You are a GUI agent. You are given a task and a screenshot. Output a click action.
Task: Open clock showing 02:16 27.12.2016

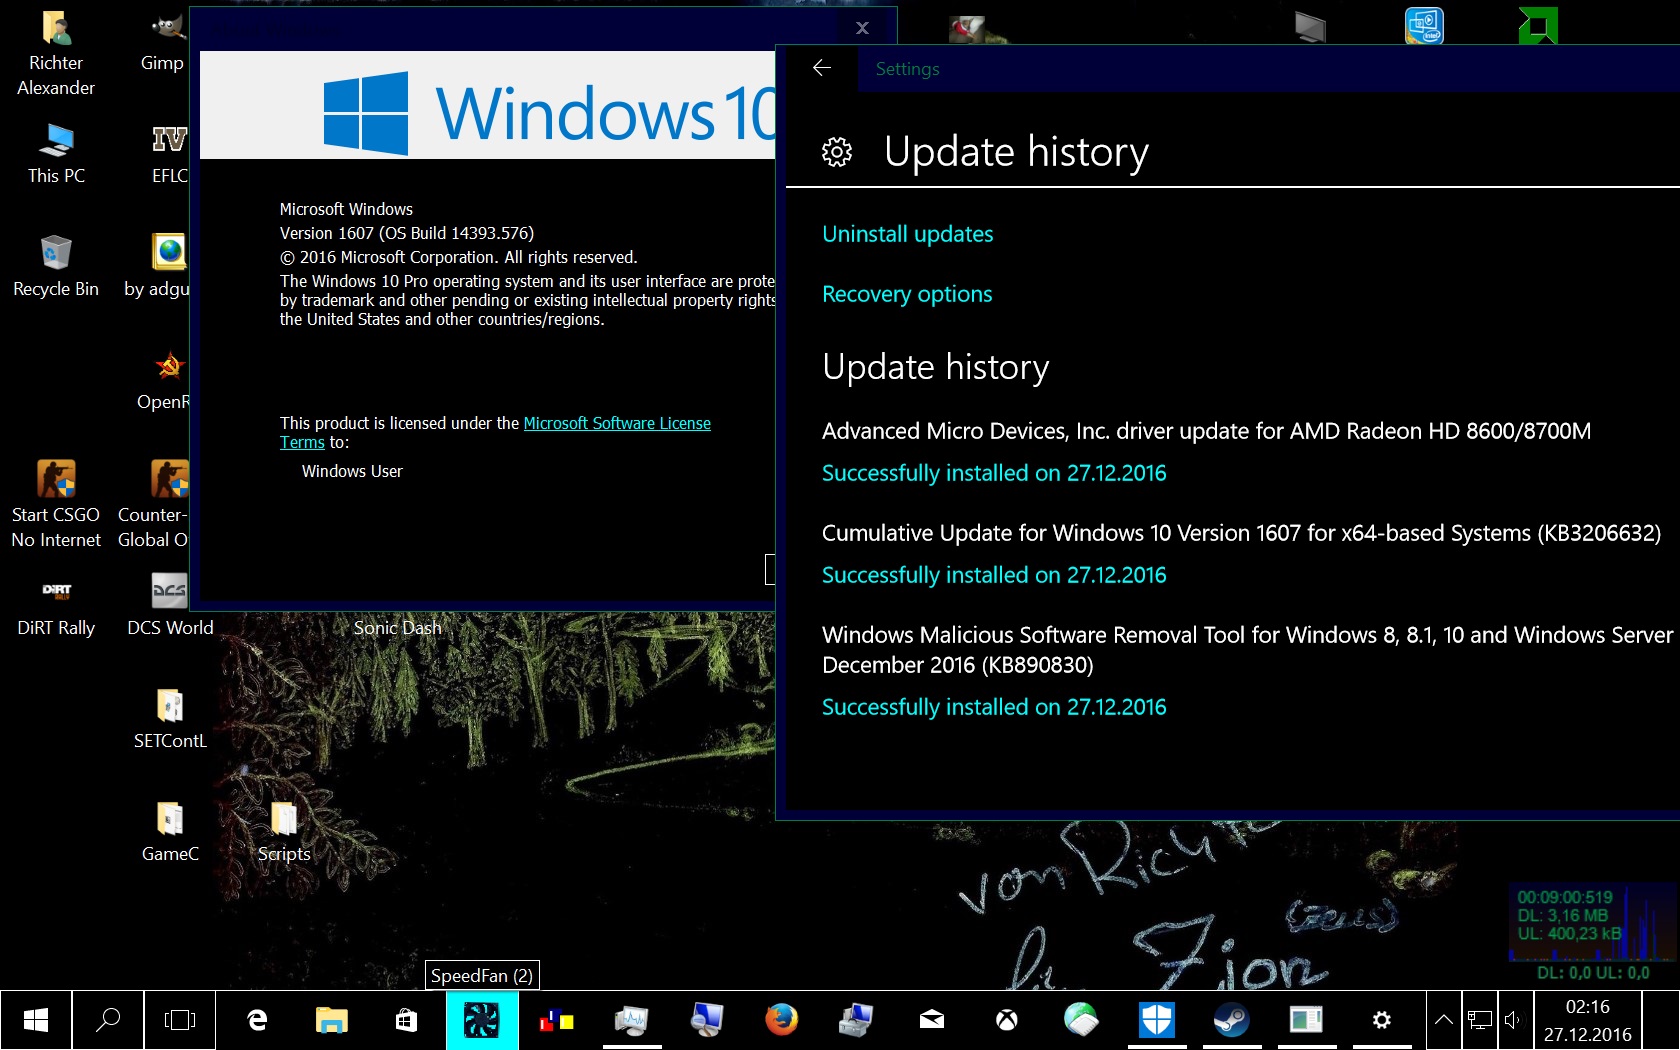1588,1020
